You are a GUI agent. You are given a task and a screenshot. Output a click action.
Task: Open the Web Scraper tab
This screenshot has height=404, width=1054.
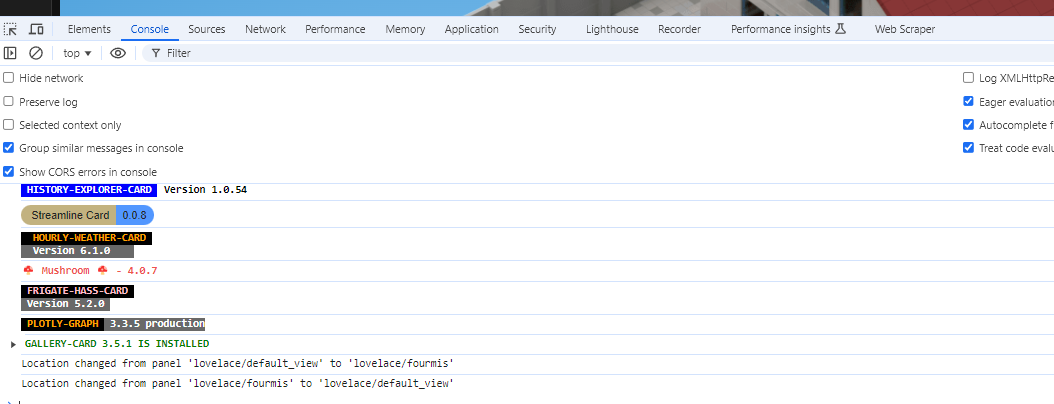coord(905,30)
